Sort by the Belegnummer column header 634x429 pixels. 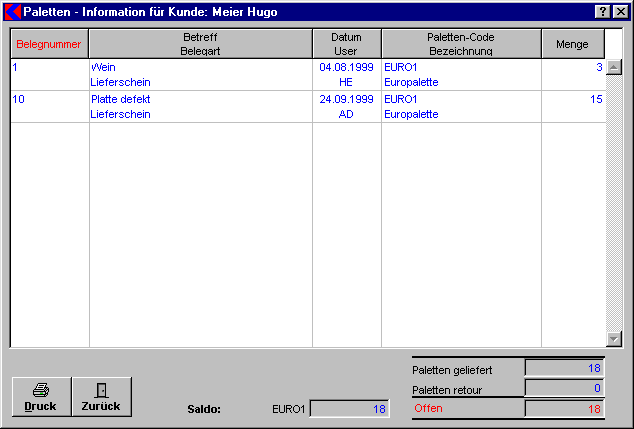point(49,44)
